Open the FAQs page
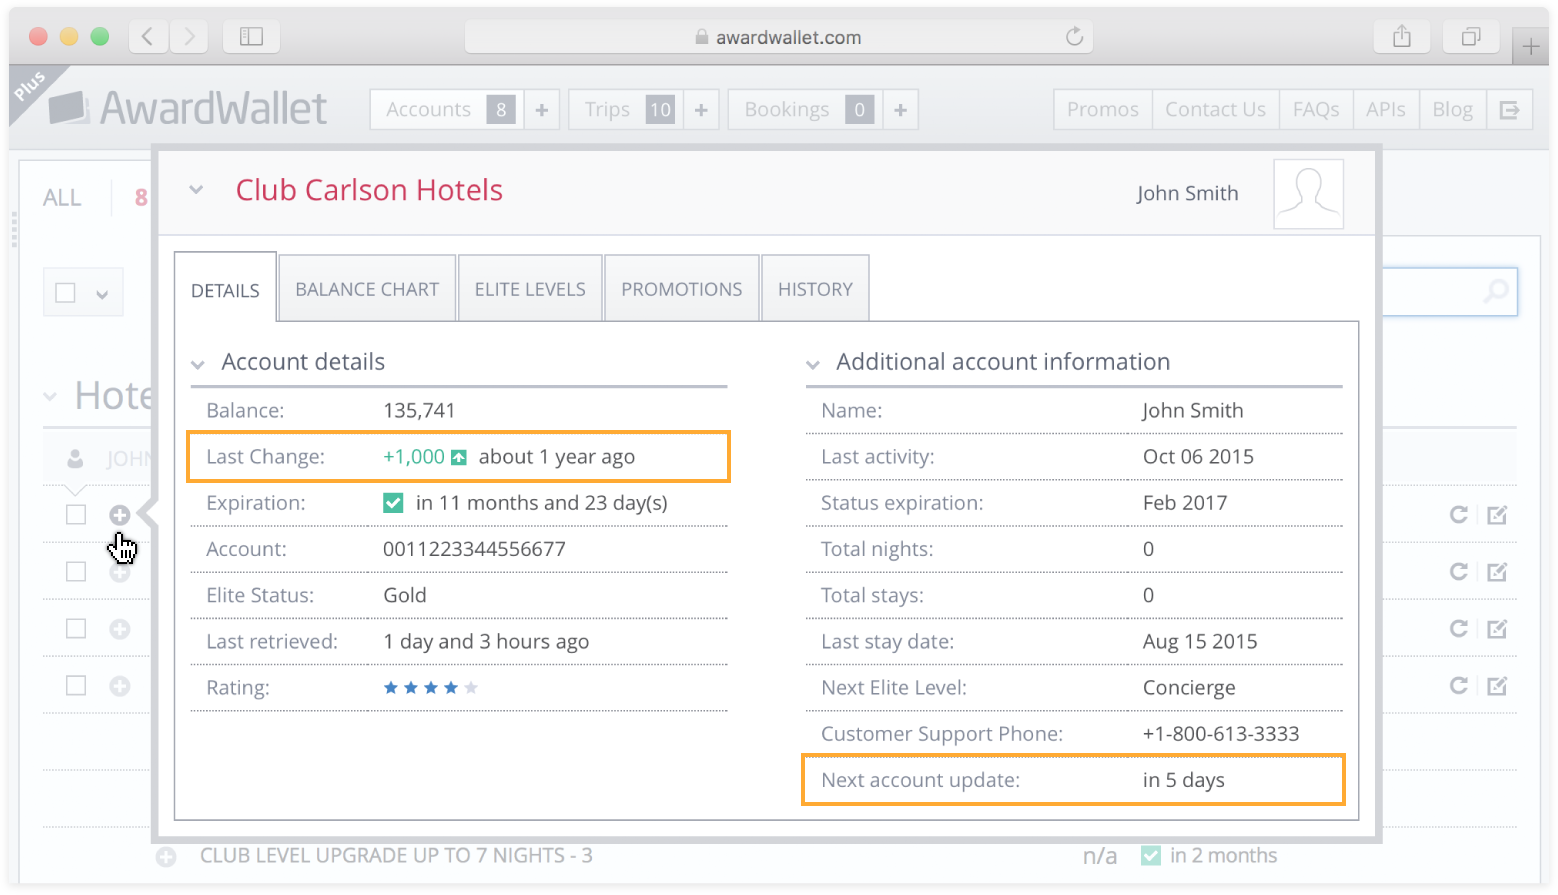 [x=1316, y=109]
